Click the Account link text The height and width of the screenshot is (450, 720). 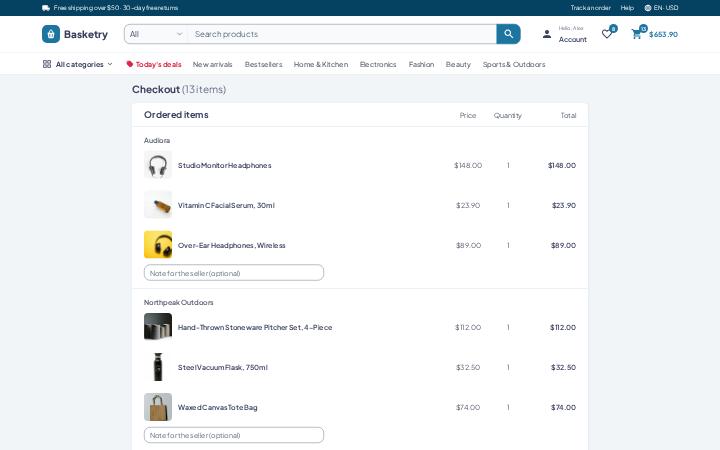pyautogui.click(x=573, y=39)
